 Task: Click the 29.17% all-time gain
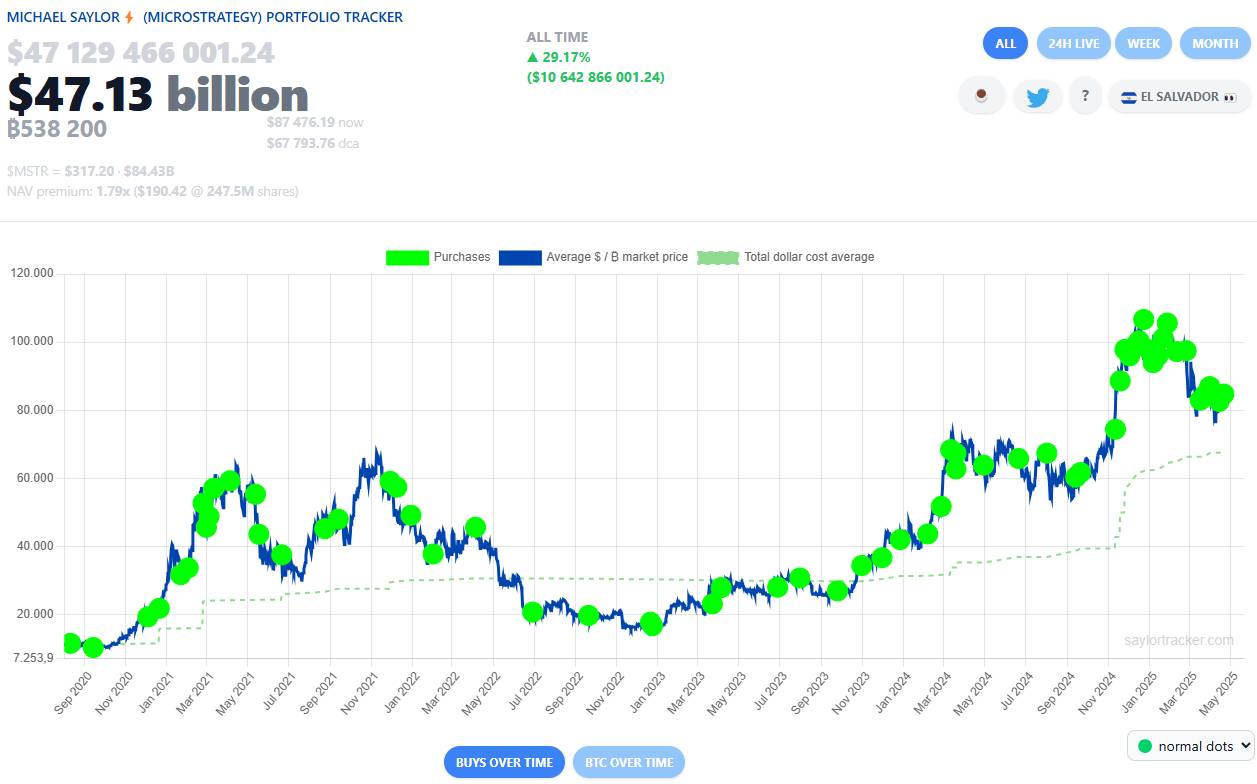click(559, 57)
